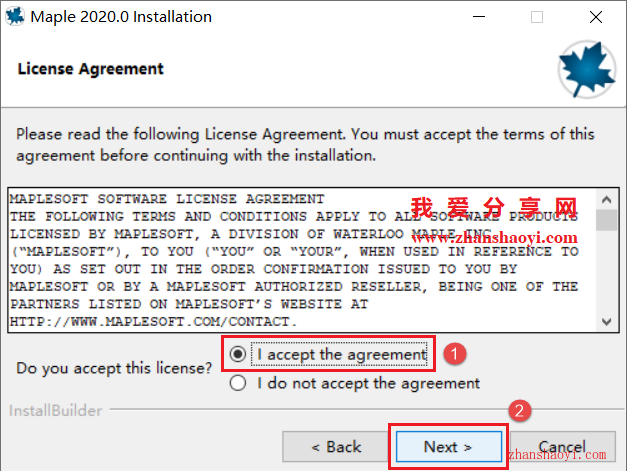Click the scrollbar track below the thumb

pos(606,272)
